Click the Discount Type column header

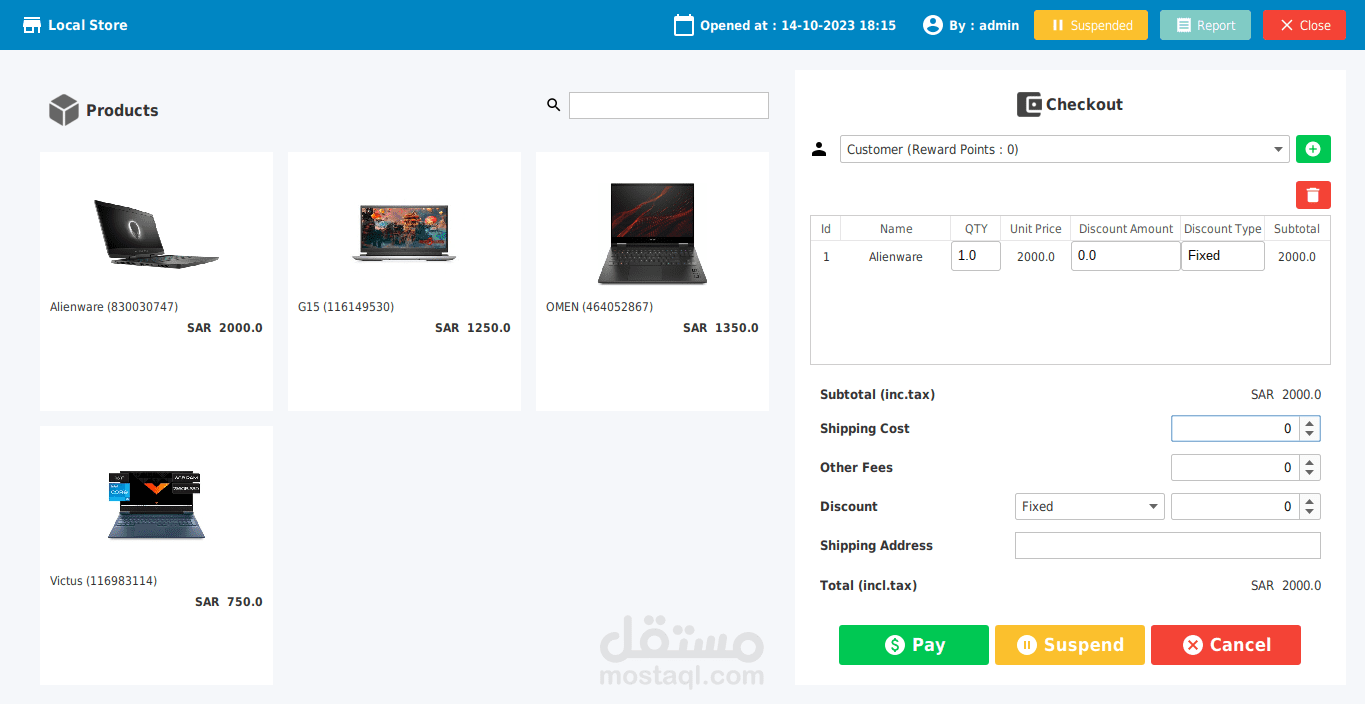tap(1223, 229)
